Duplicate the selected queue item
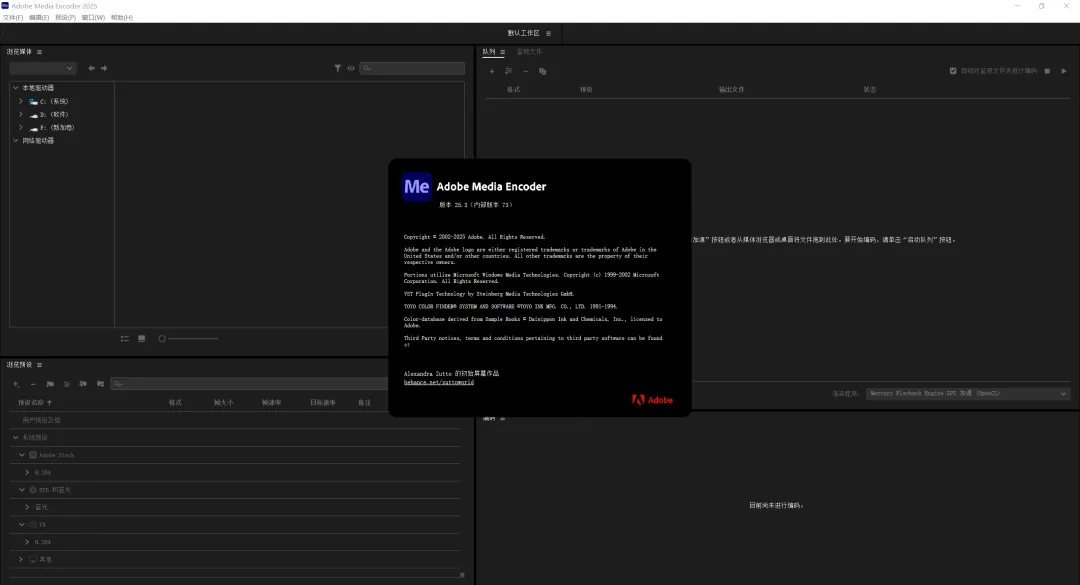The width and height of the screenshot is (1080, 585). (542, 71)
